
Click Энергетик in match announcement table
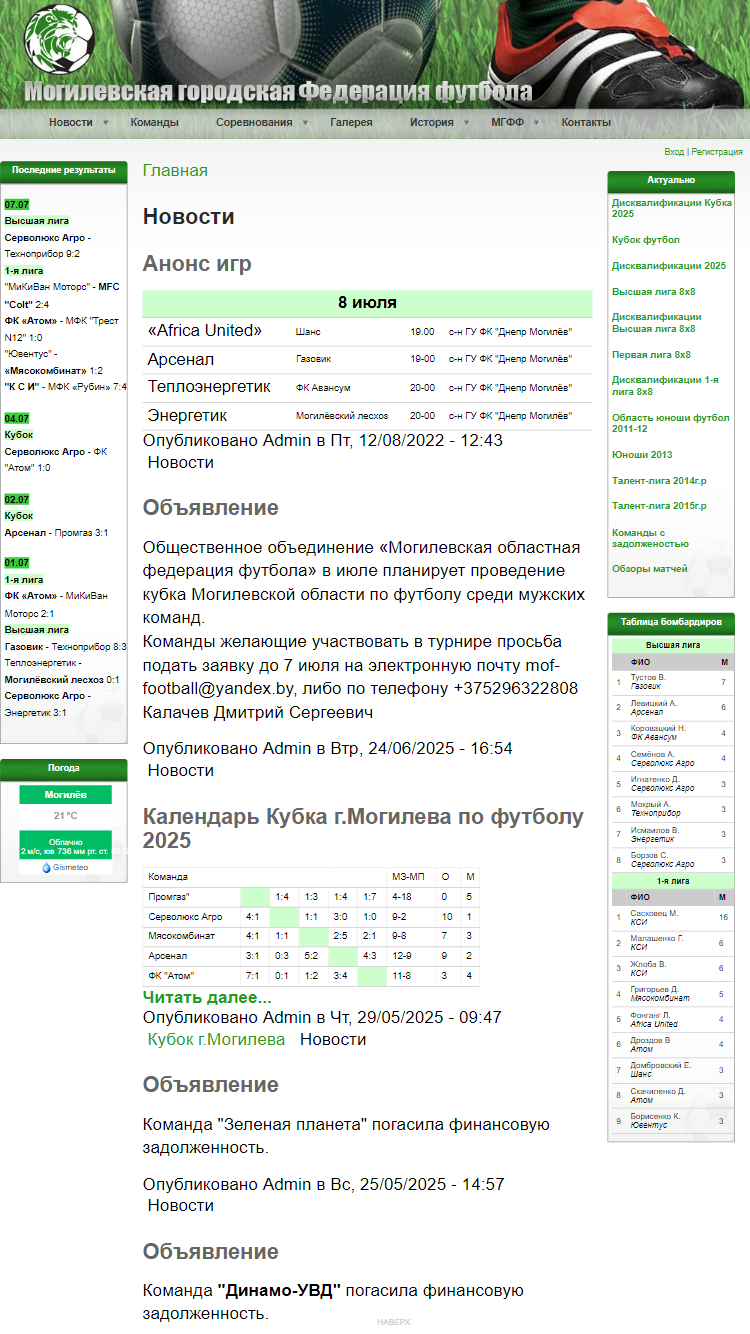coord(187,415)
